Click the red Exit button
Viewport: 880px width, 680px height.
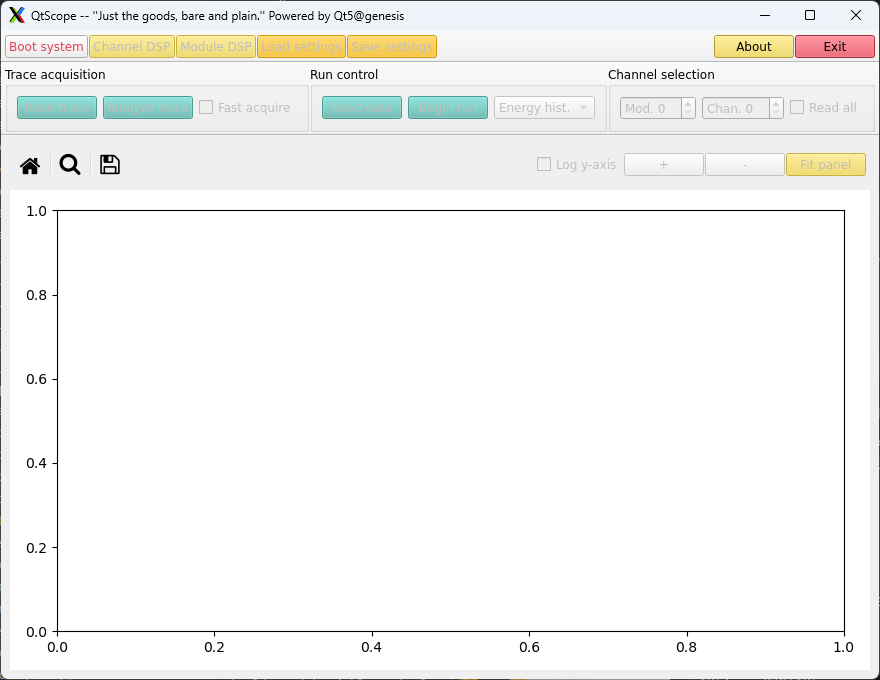[x=835, y=47]
